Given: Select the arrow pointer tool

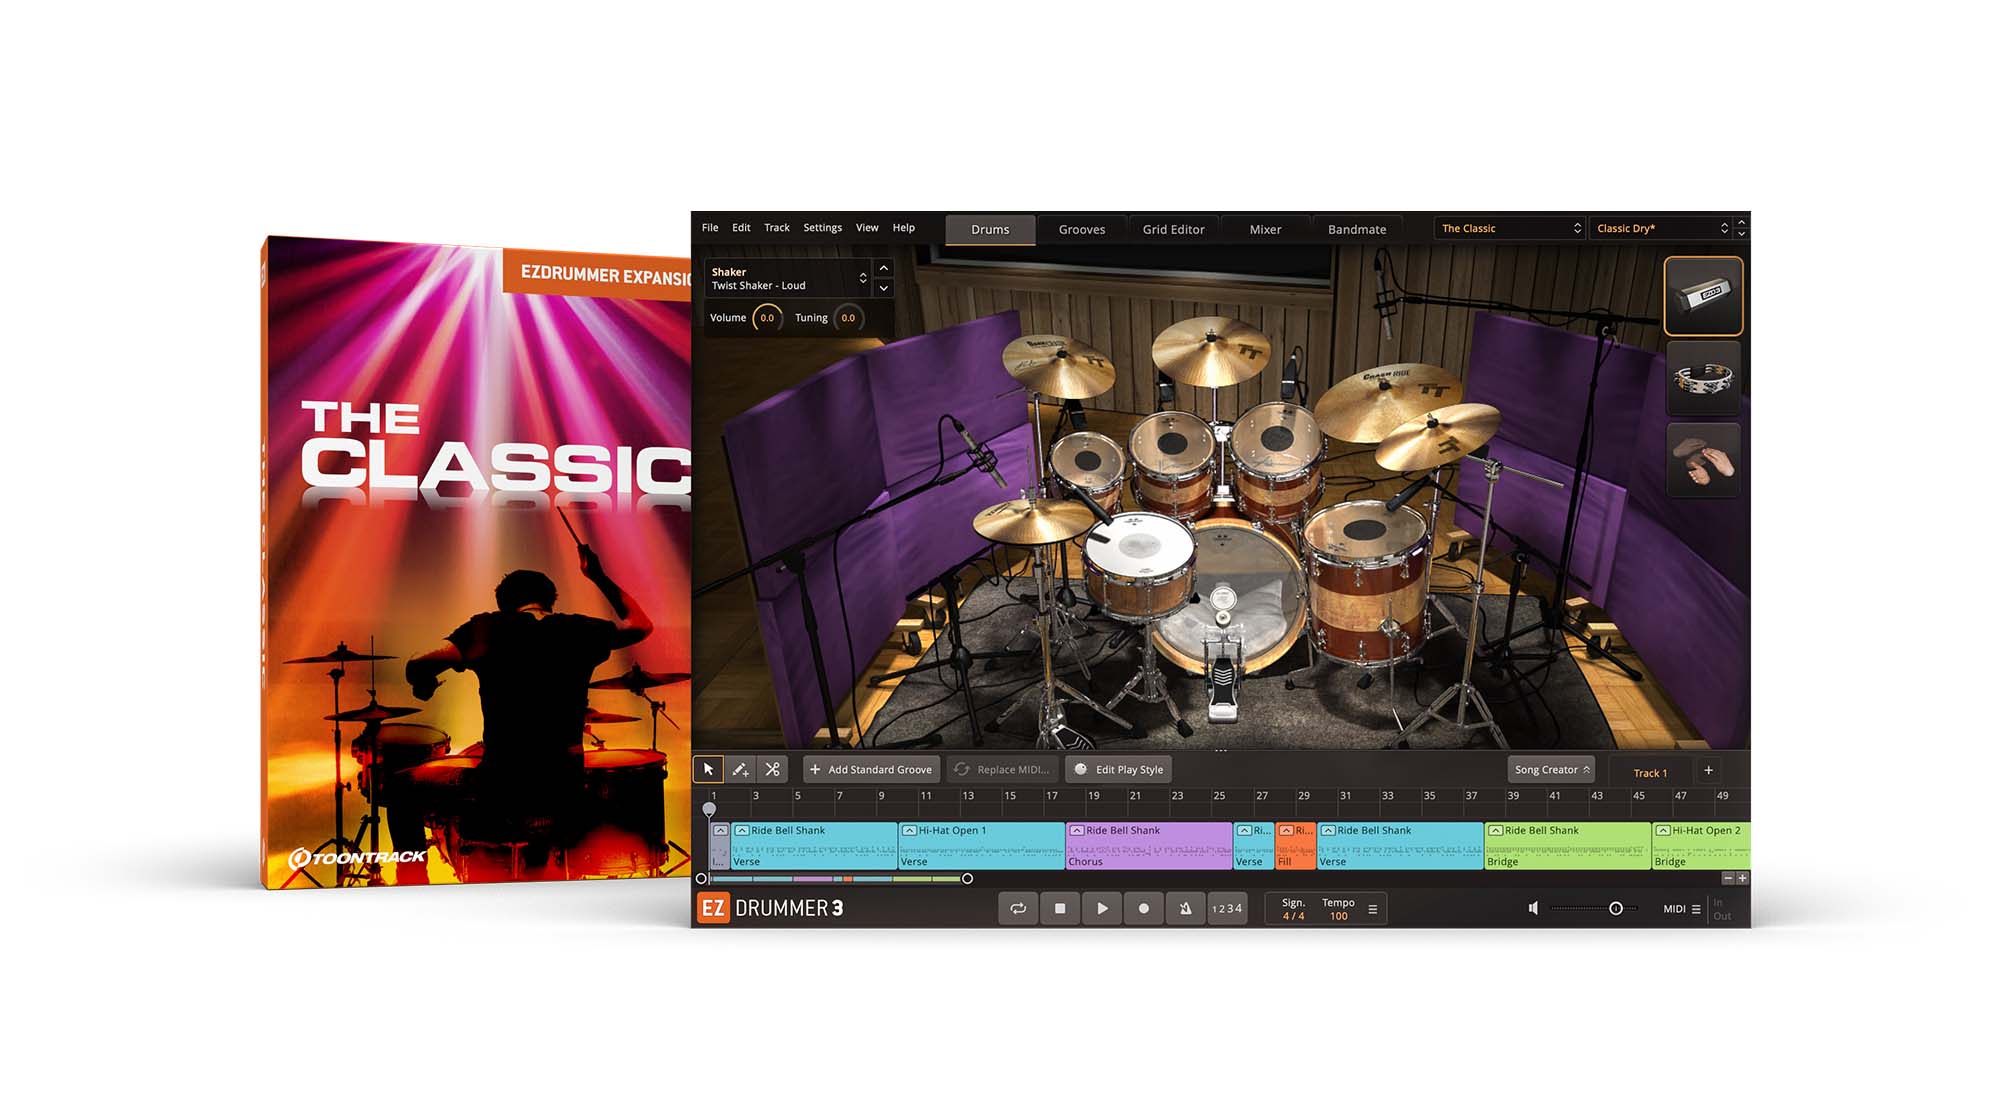Looking at the screenshot, I should coord(708,769).
